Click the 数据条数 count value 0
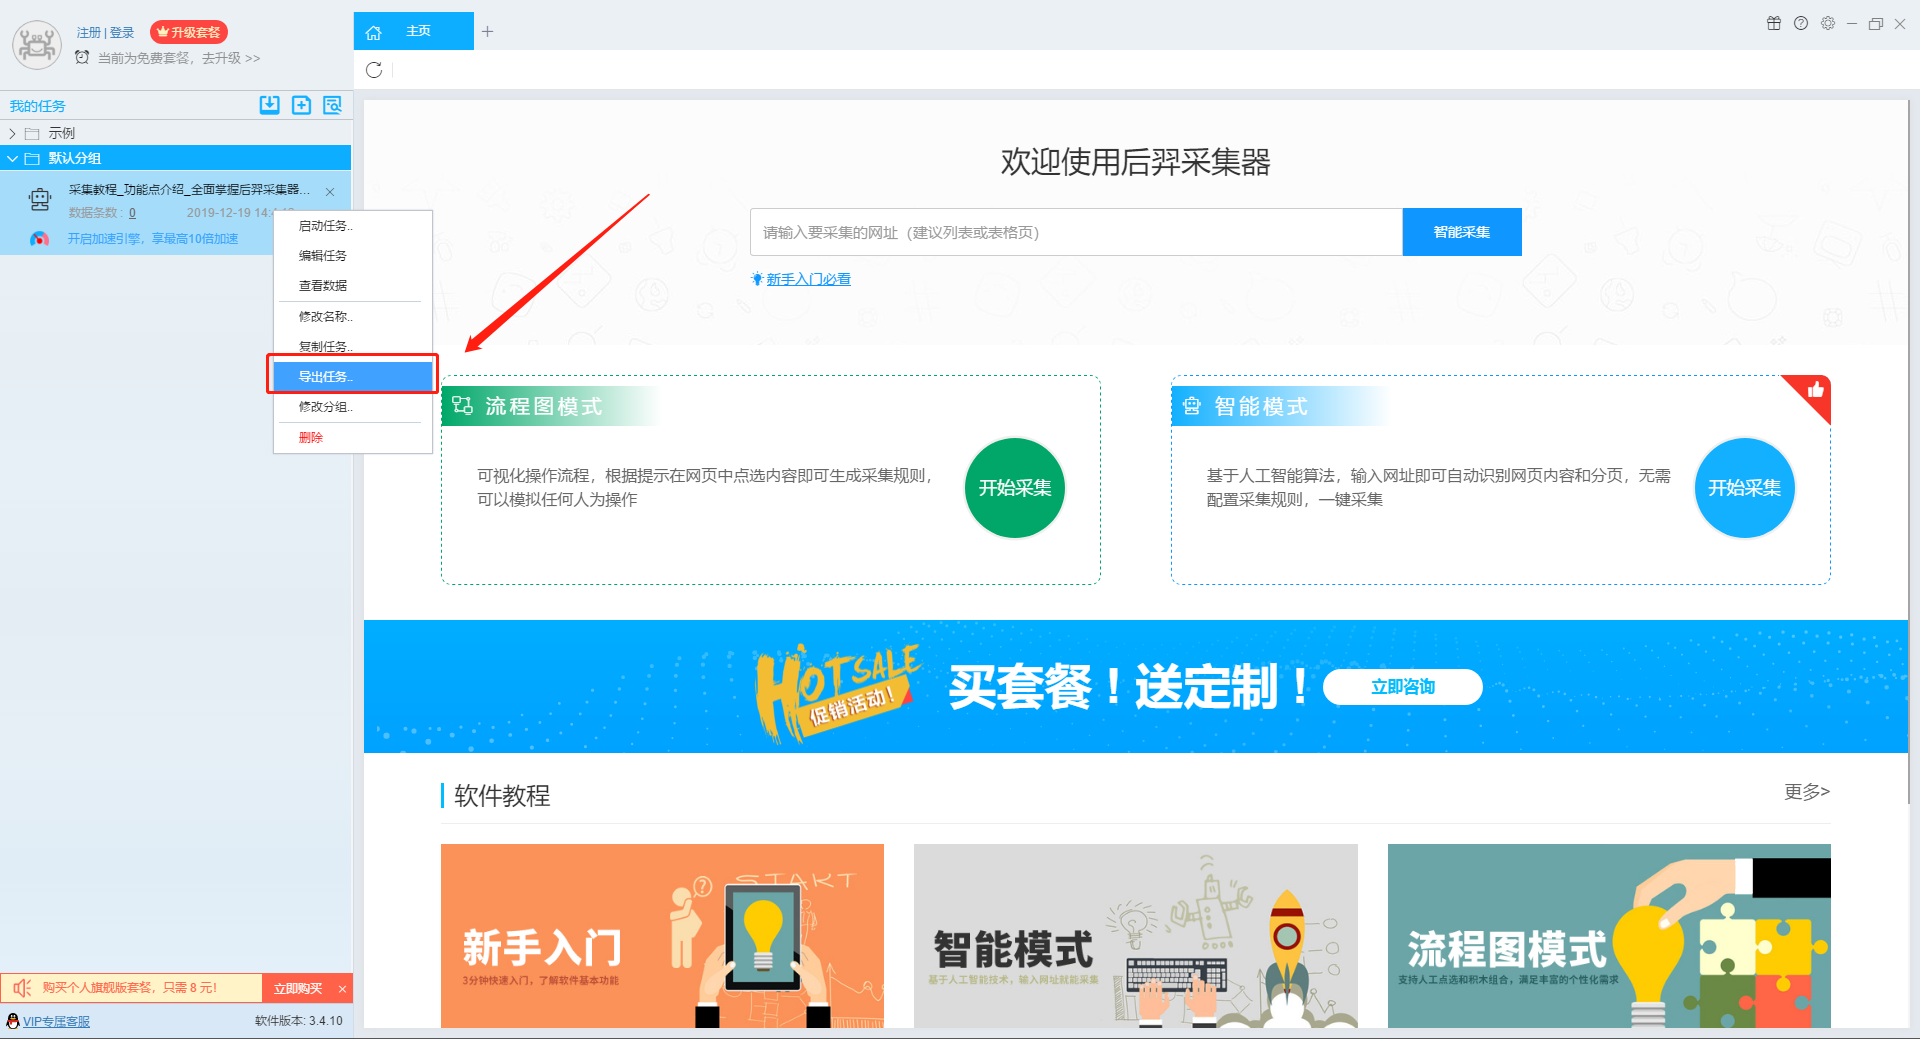The height and width of the screenshot is (1039, 1920). coord(132,213)
